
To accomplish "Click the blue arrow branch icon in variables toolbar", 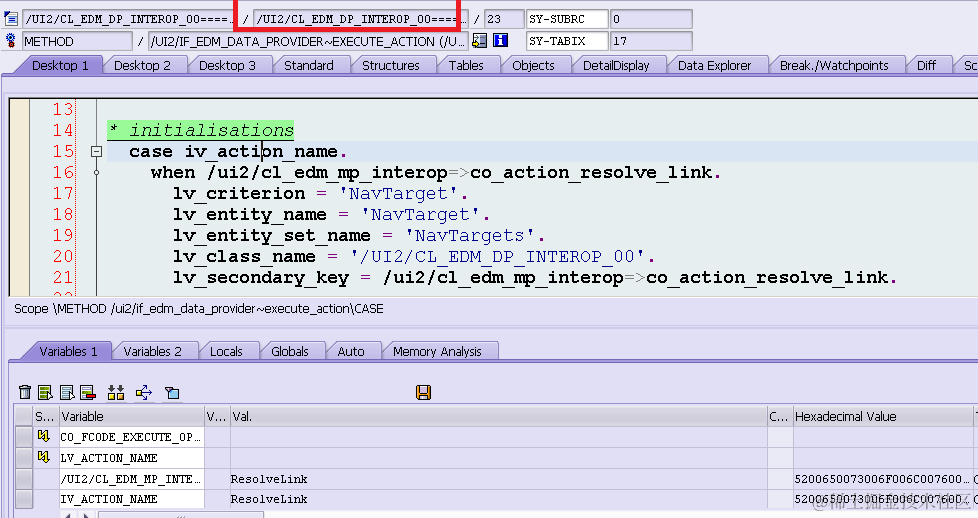I will [143, 392].
